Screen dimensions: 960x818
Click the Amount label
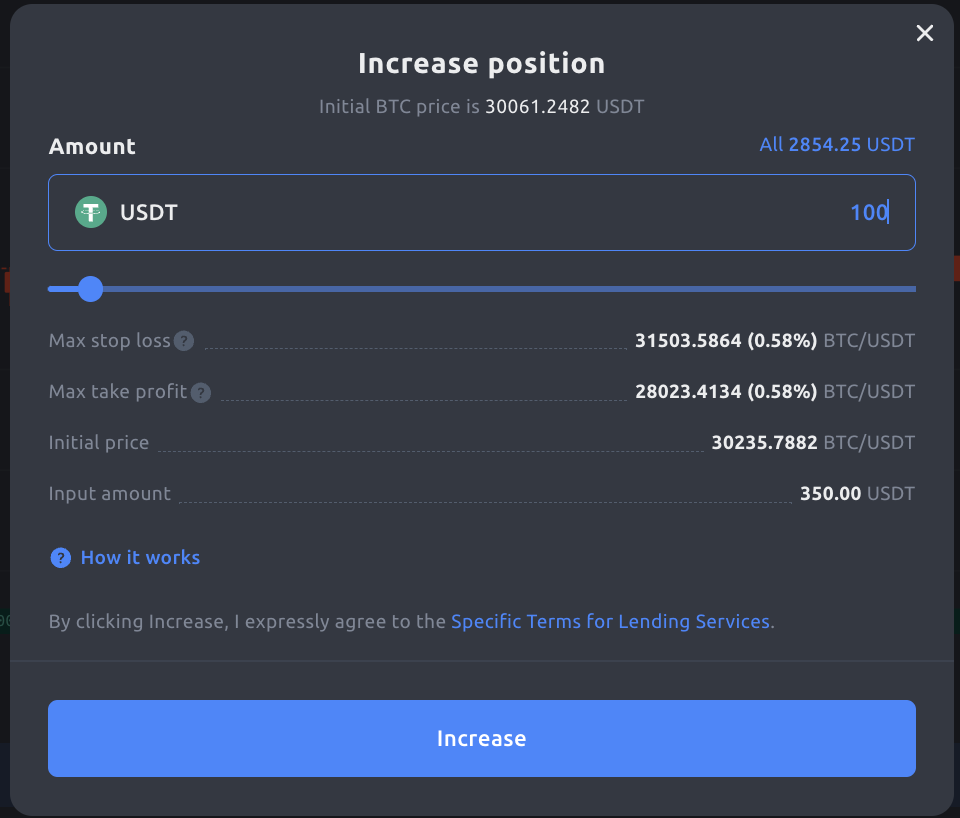(92, 146)
